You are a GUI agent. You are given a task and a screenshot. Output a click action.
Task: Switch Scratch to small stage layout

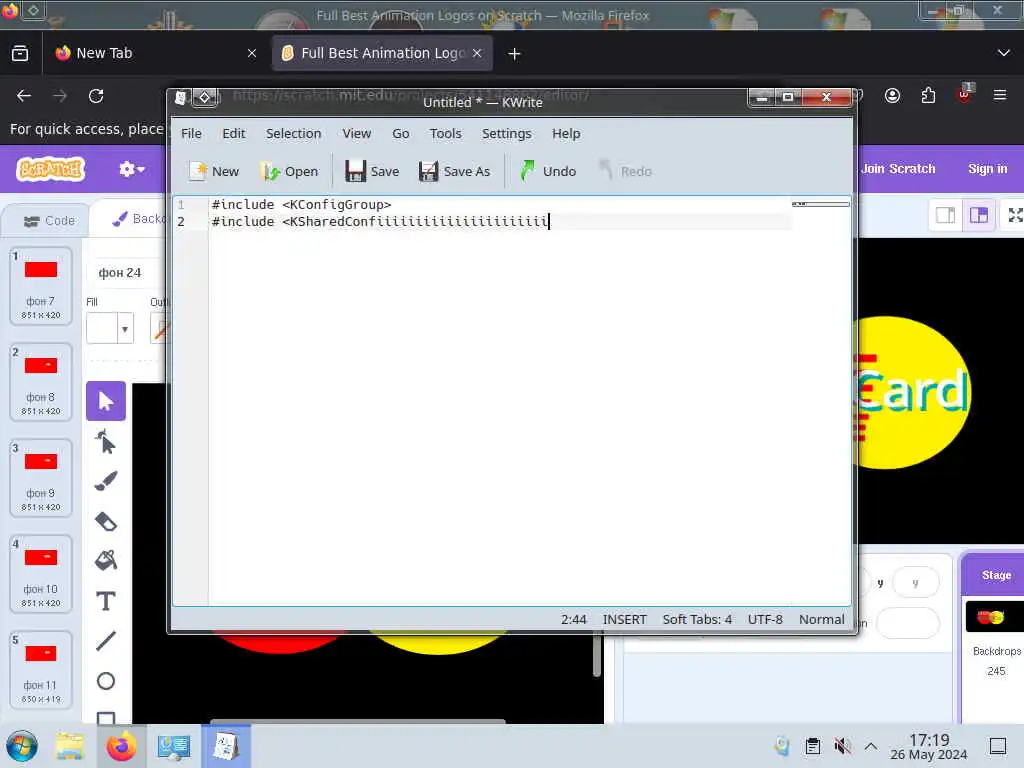click(x=946, y=215)
